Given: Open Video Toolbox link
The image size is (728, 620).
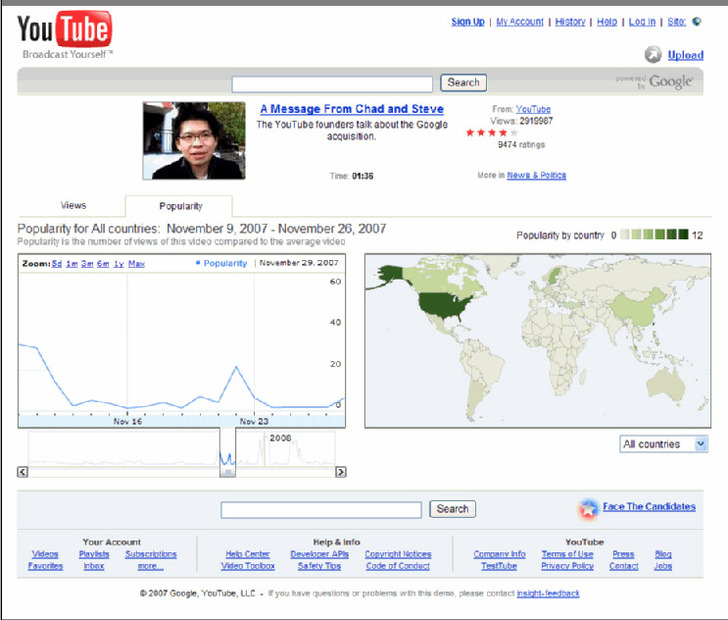Looking at the screenshot, I should (x=247, y=566).
